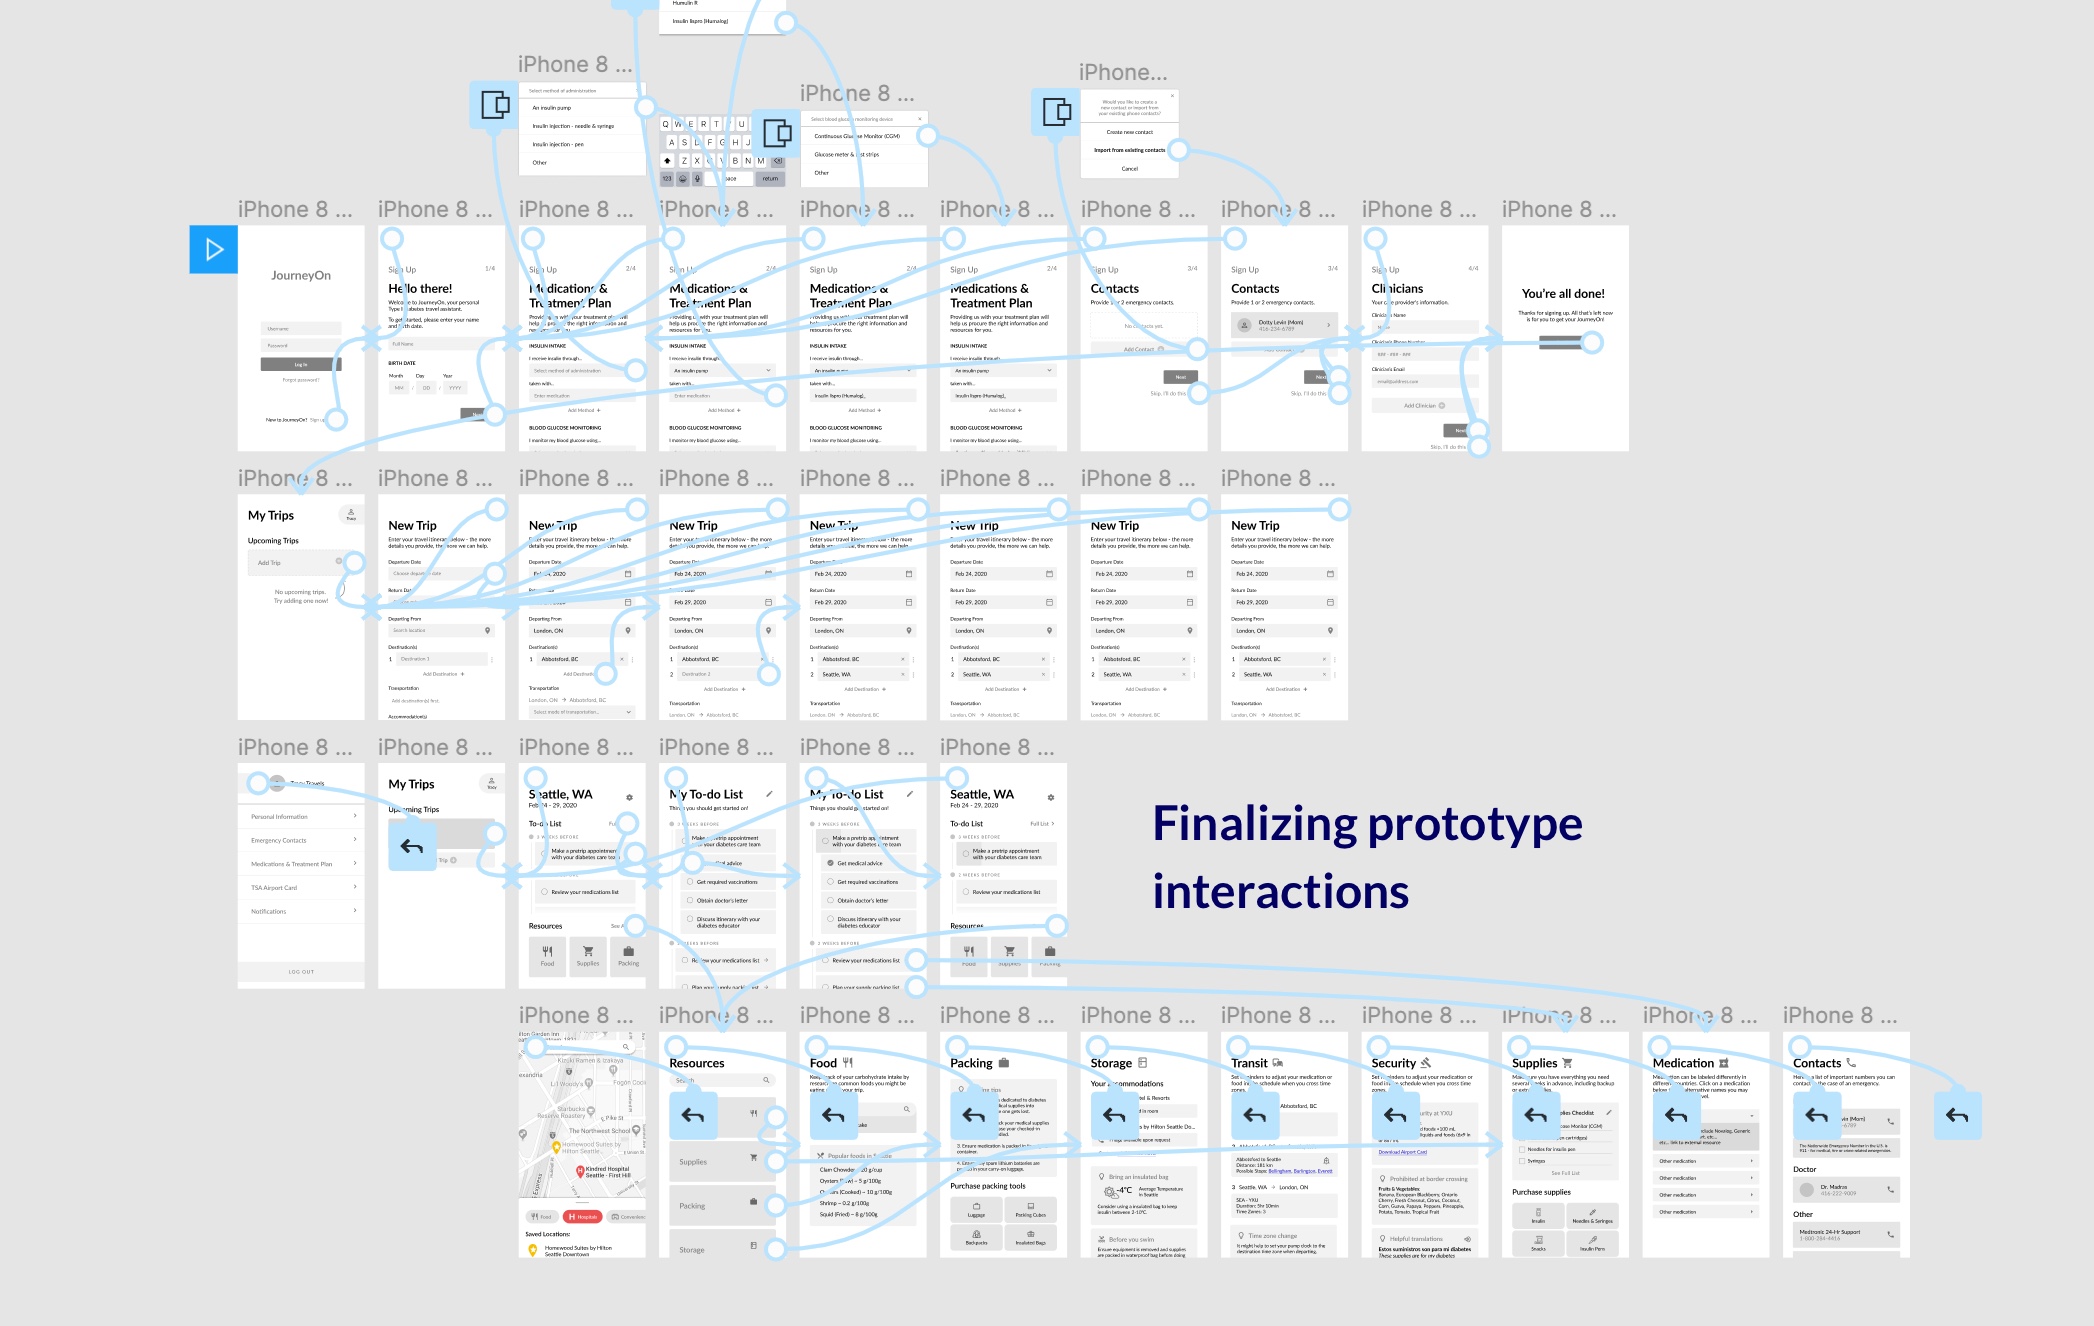The height and width of the screenshot is (1326, 2094).
Task: Click the Play button to start prototype
Action: [x=214, y=249]
